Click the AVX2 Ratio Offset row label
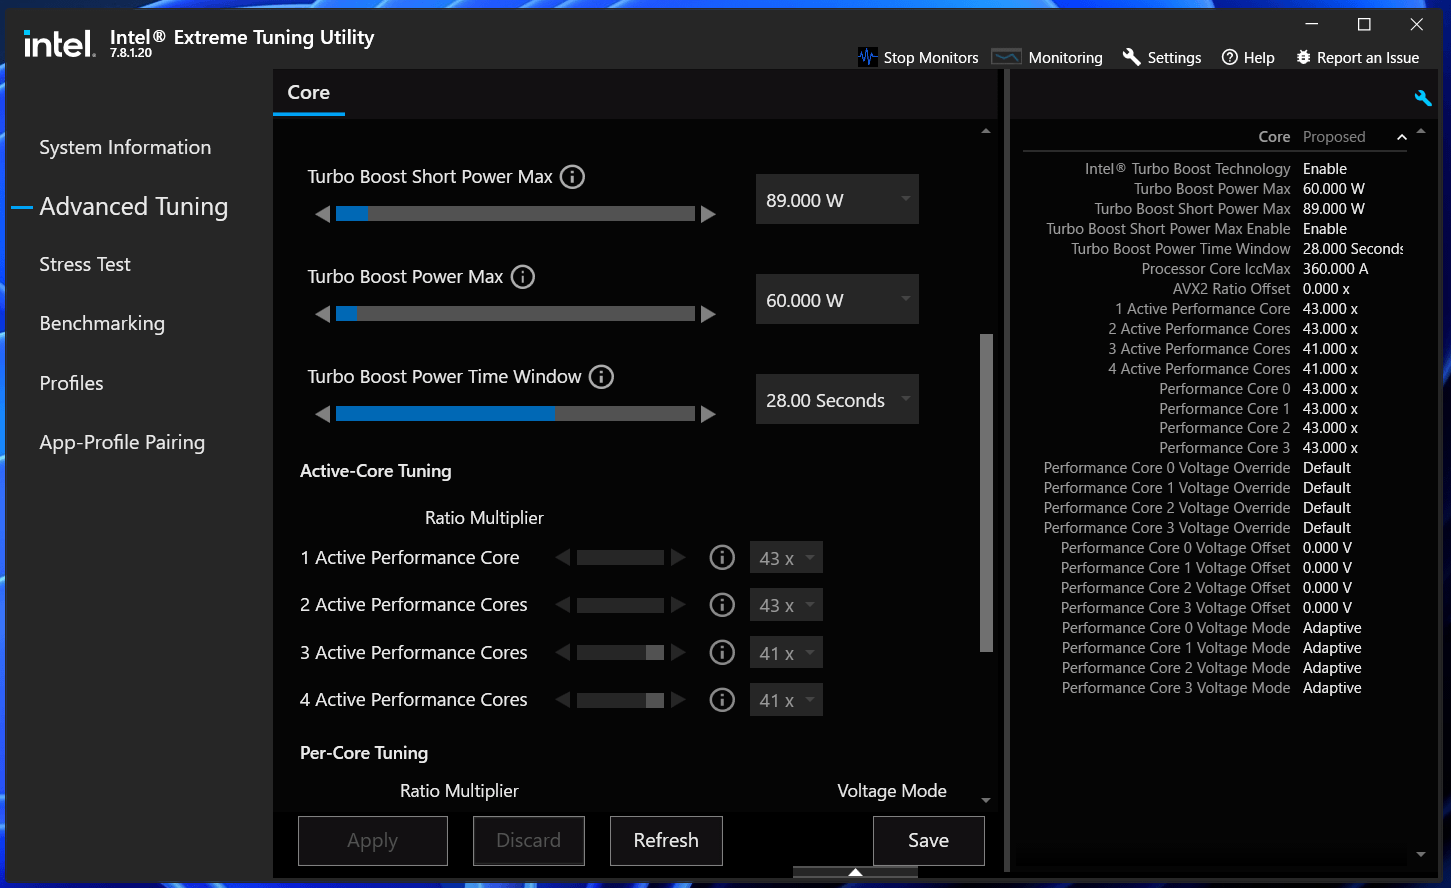This screenshot has height=888, width=1451. click(1231, 289)
